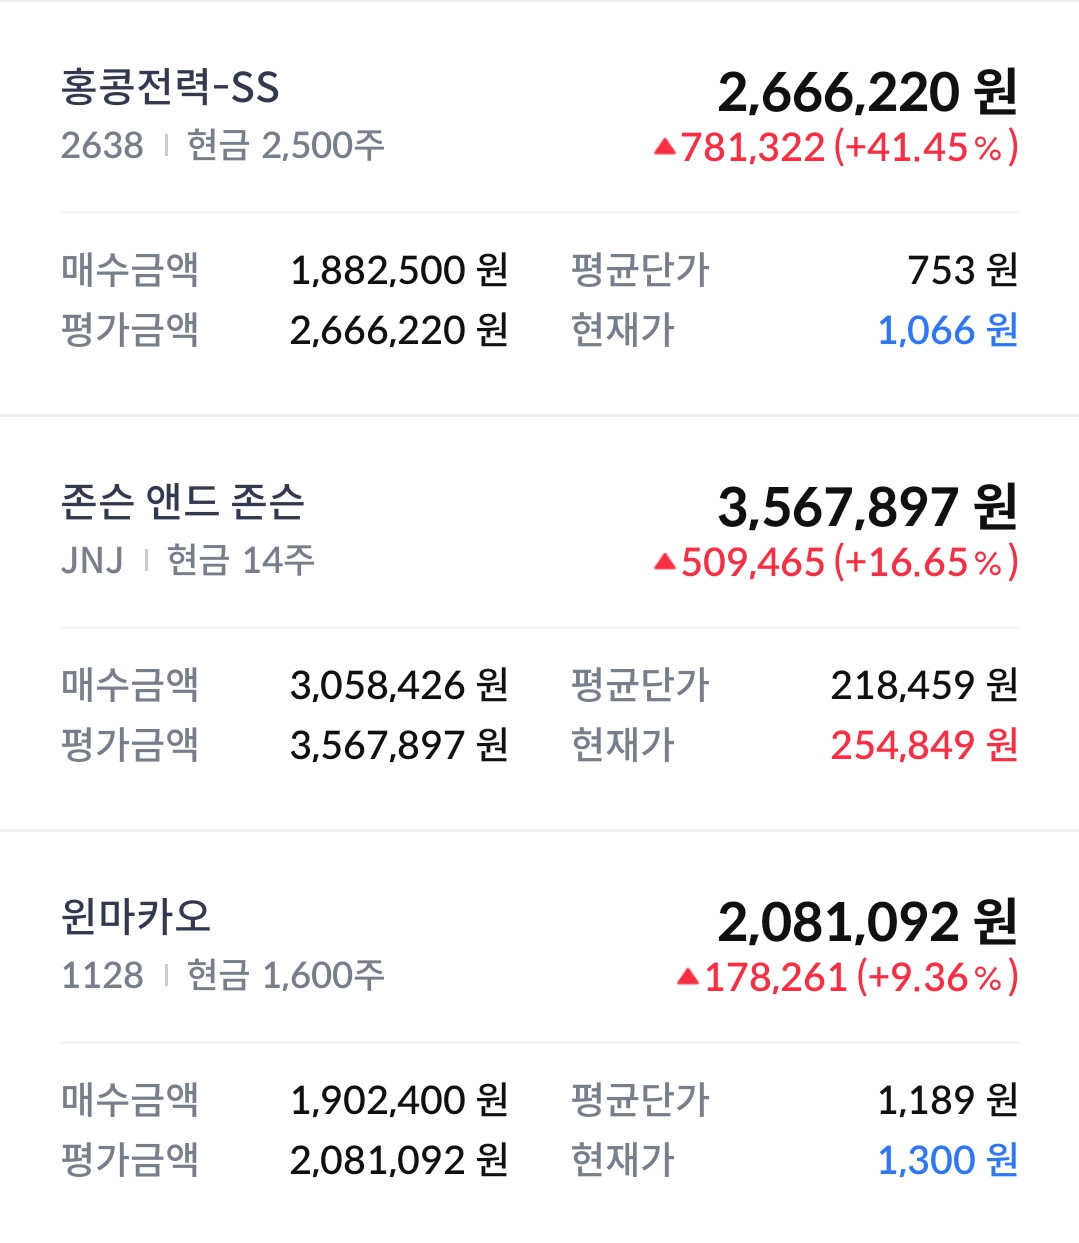This screenshot has height=1243, width=1079.
Task: Click the 현금 14주 holdings label
Action: (241, 561)
